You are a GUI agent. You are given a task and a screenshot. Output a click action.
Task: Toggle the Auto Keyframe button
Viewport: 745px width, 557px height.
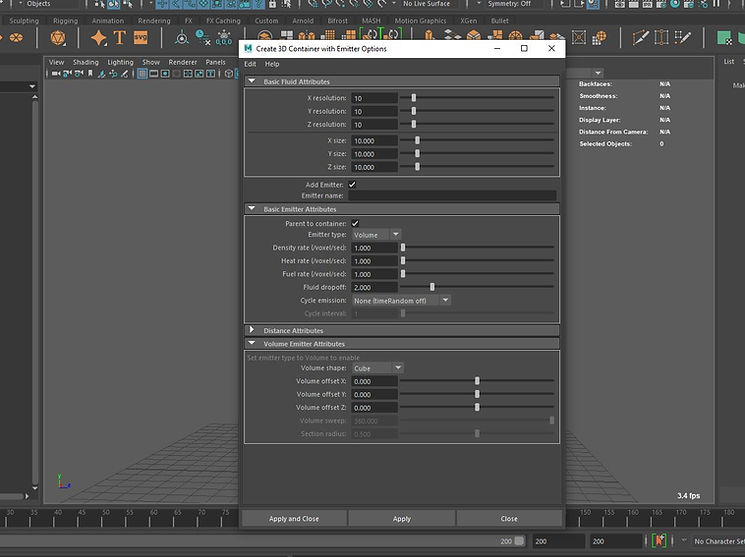click(659, 541)
